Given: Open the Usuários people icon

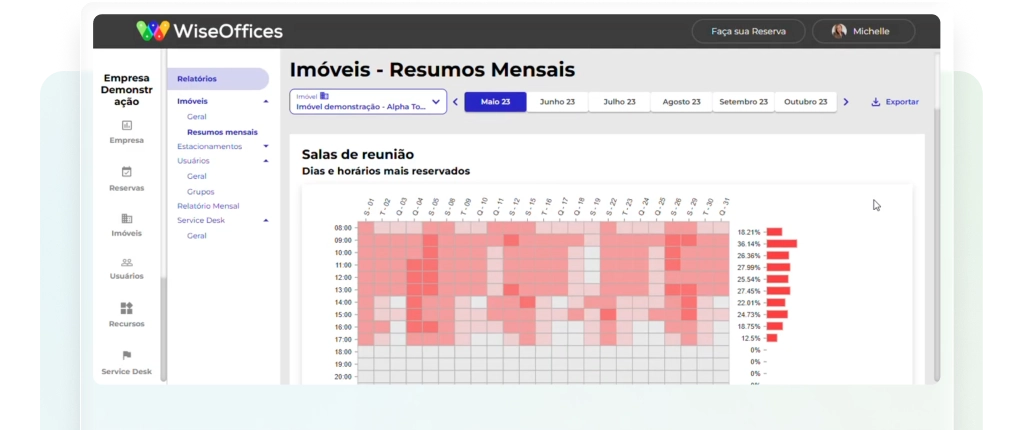Looking at the screenshot, I should point(126,262).
